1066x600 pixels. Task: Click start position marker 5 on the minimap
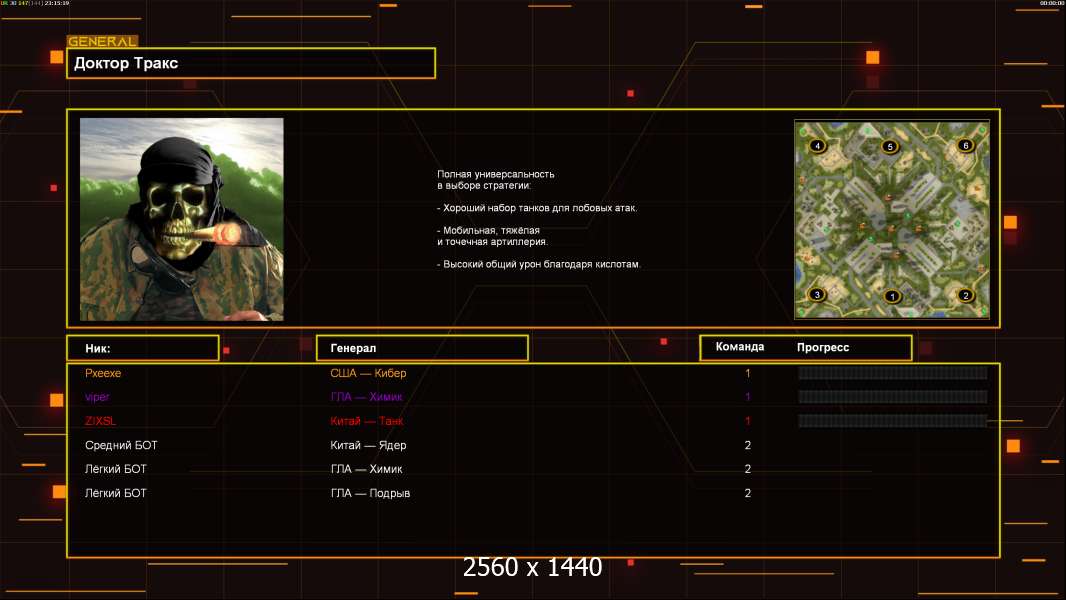[890, 147]
